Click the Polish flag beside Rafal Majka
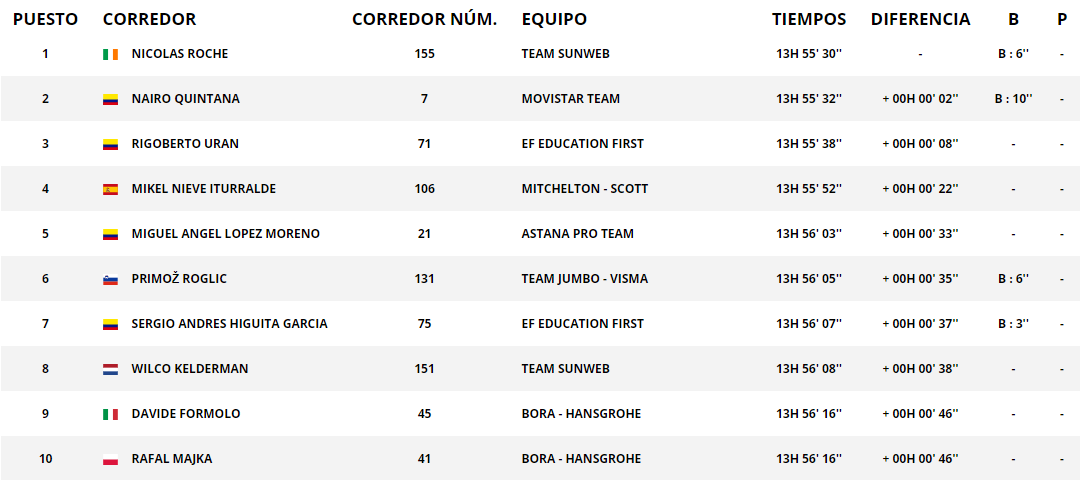Viewport: 1083px width, 480px height. coord(111,459)
